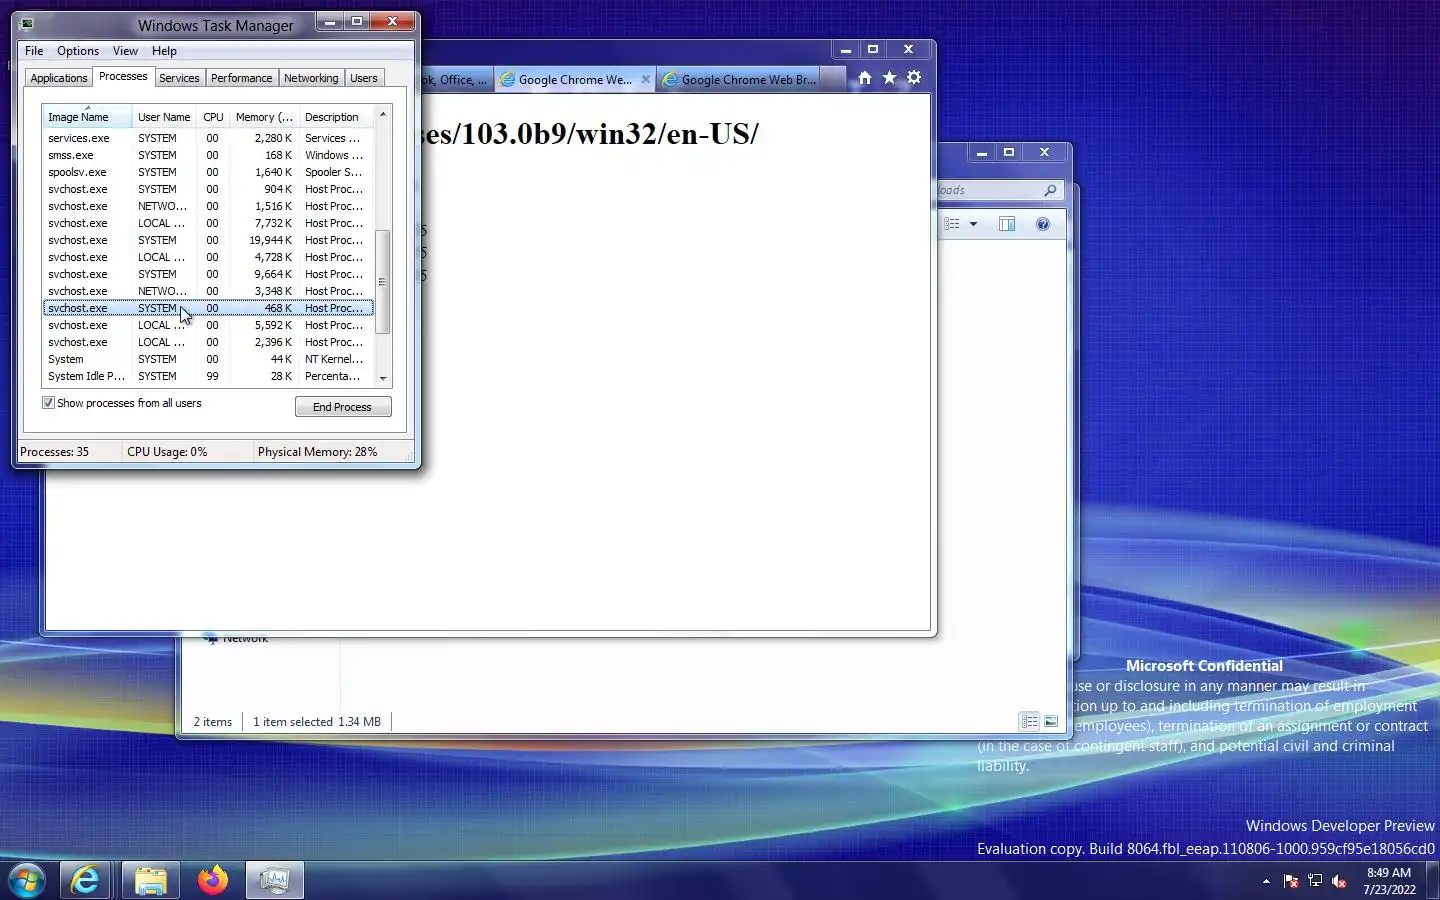Image resolution: width=1440 pixels, height=900 pixels.
Task: Open Action Center flag icon in tray
Action: coord(1291,881)
